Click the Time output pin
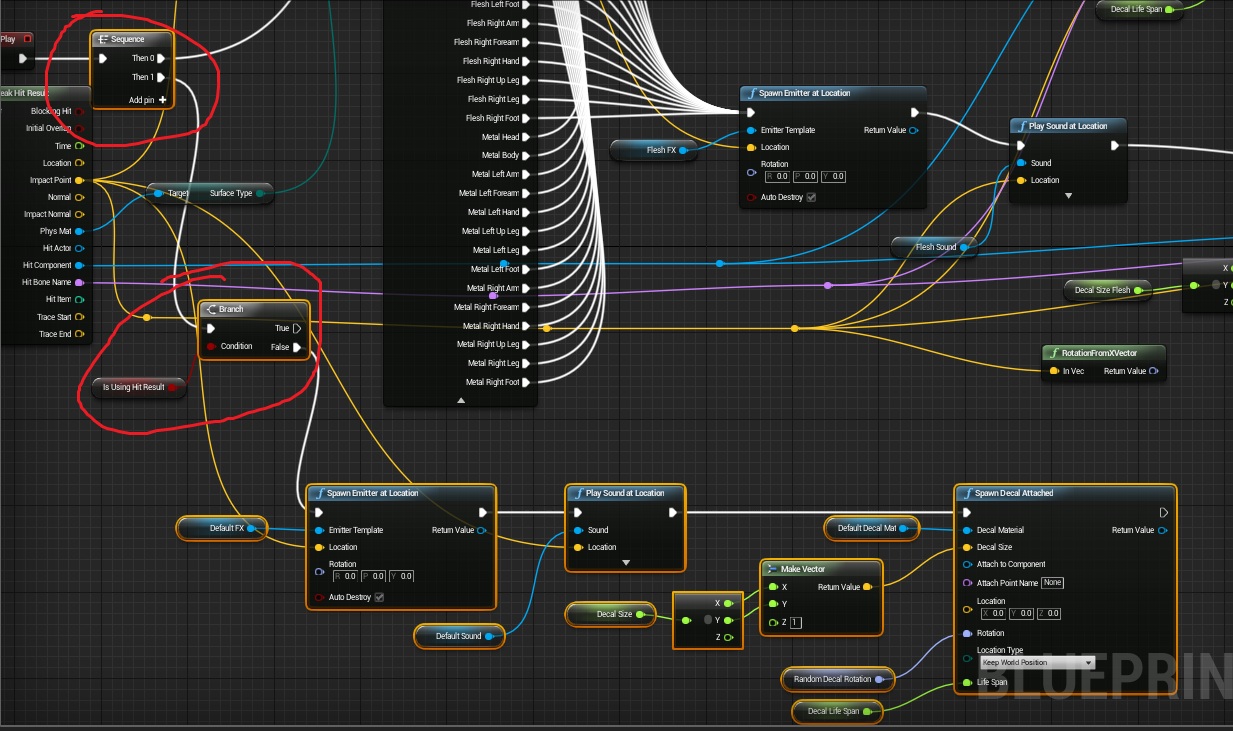The width and height of the screenshot is (1233, 731). click(79, 146)
